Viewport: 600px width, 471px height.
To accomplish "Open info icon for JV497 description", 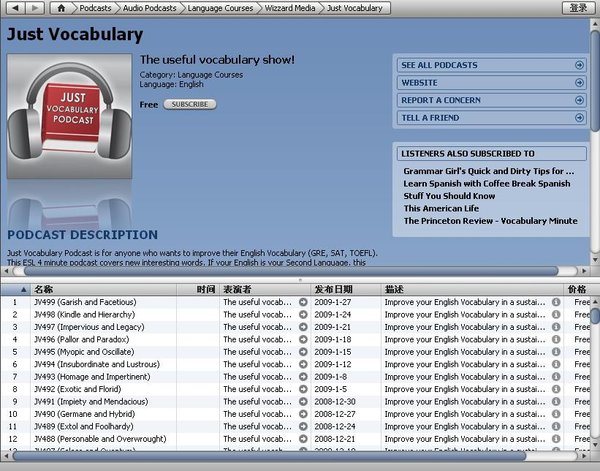I will pyautogui.click(x=556, y=327).
